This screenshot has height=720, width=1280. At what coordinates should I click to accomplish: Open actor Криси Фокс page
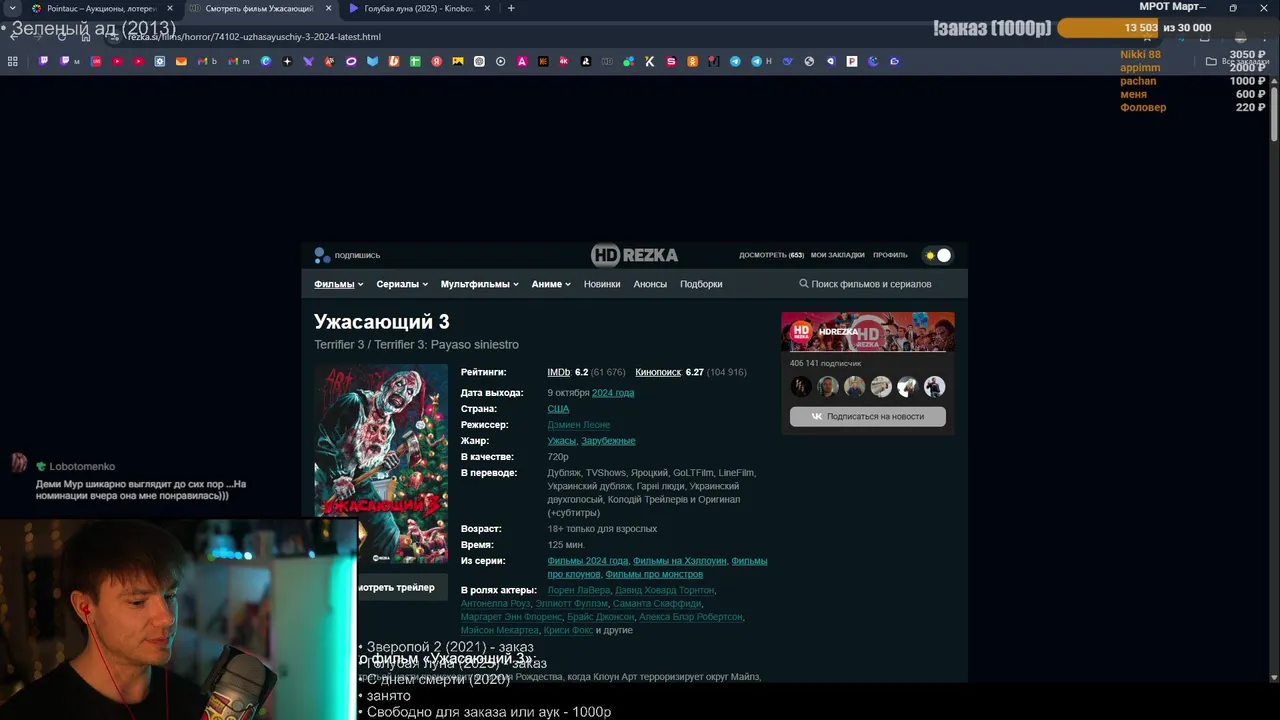[x=568, y=631]
